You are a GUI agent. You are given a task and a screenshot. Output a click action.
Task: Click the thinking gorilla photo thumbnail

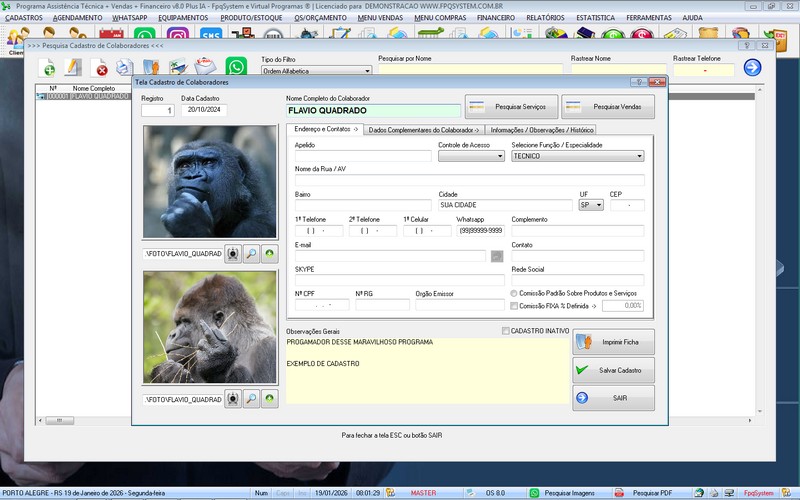(x=210, y=182)
